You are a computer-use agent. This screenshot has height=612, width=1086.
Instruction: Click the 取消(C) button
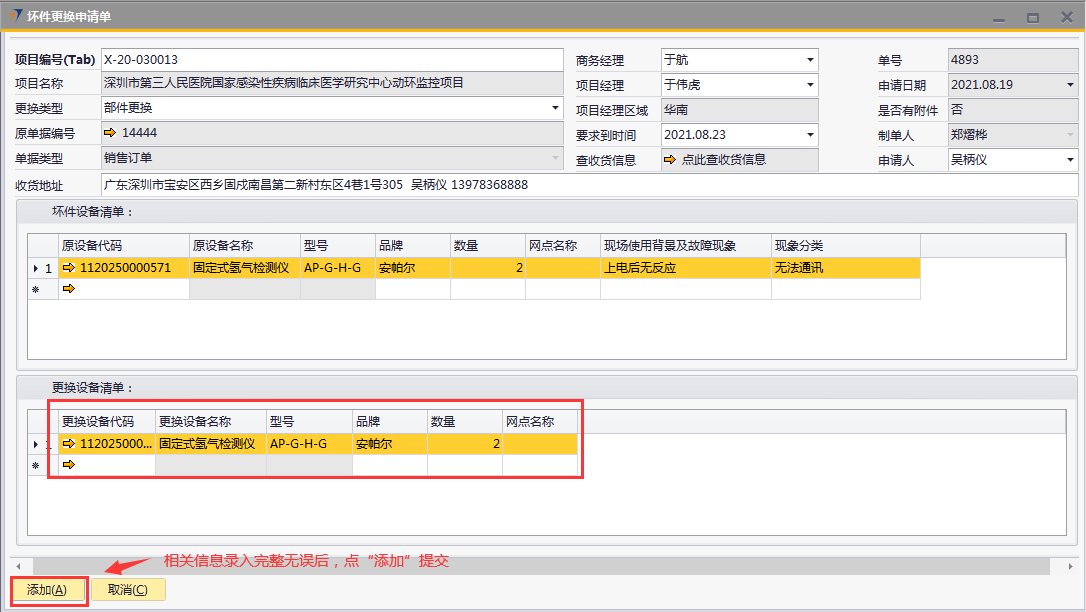(x=128, y=590)
